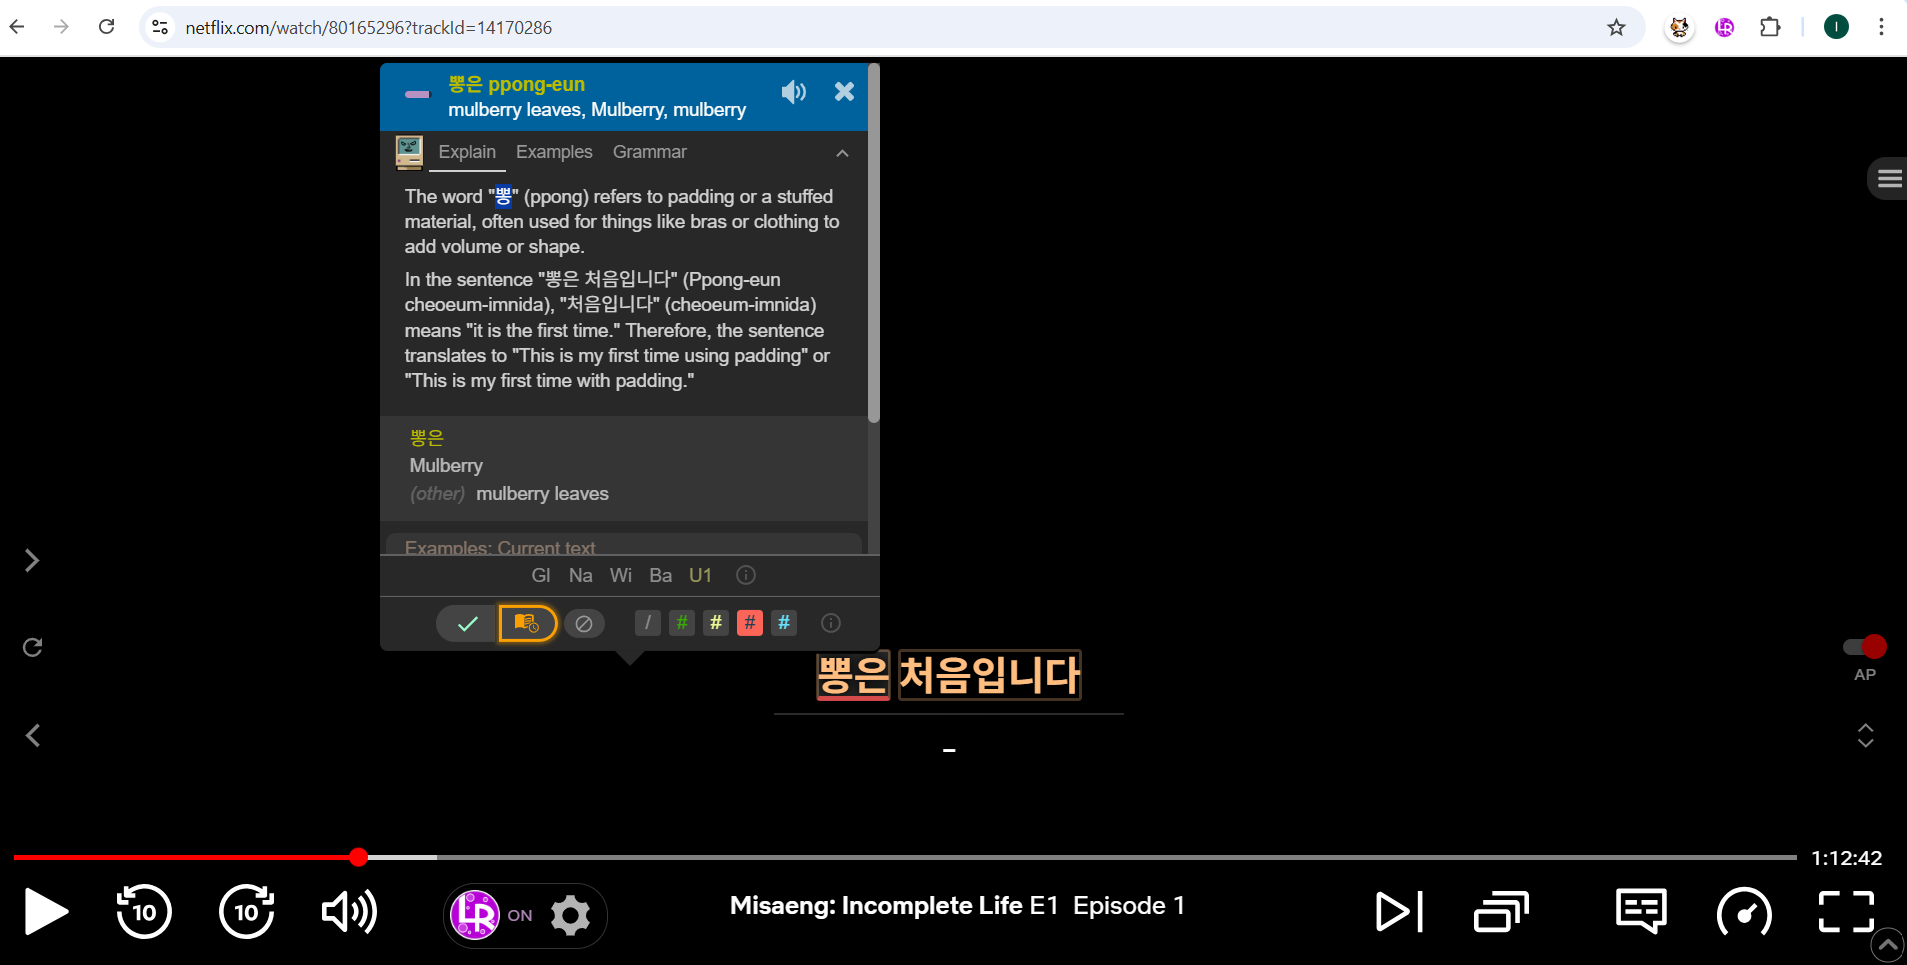
Task: Toggle the AP auto-pause switch
Action: pos(1865,647)
